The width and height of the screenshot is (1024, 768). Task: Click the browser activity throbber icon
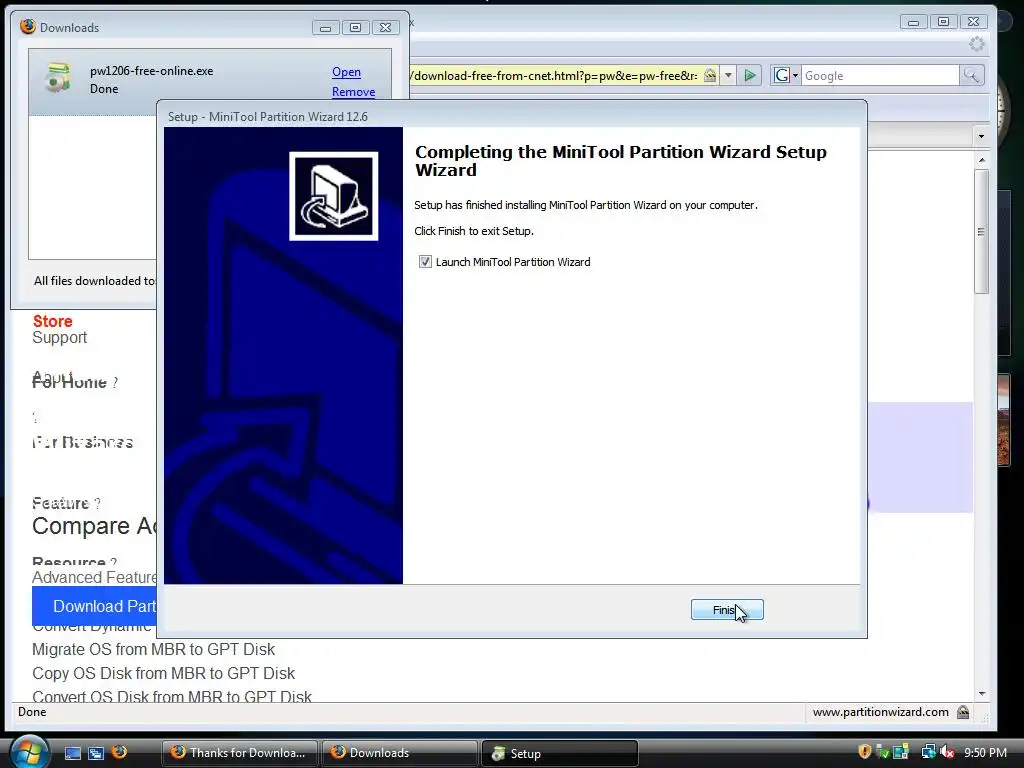(x=976, y=44)
